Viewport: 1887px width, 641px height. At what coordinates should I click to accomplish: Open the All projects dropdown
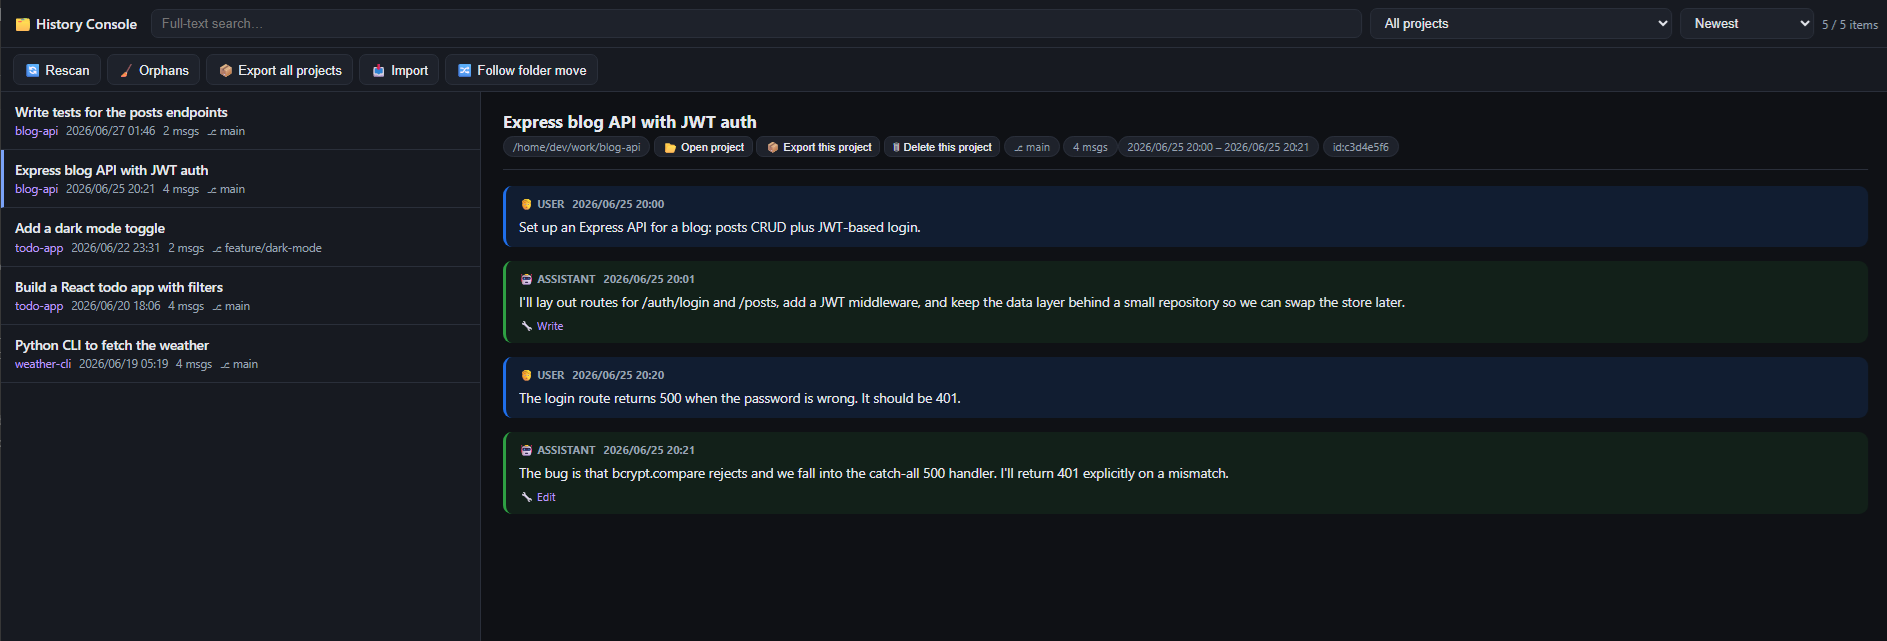(1520, 23)
